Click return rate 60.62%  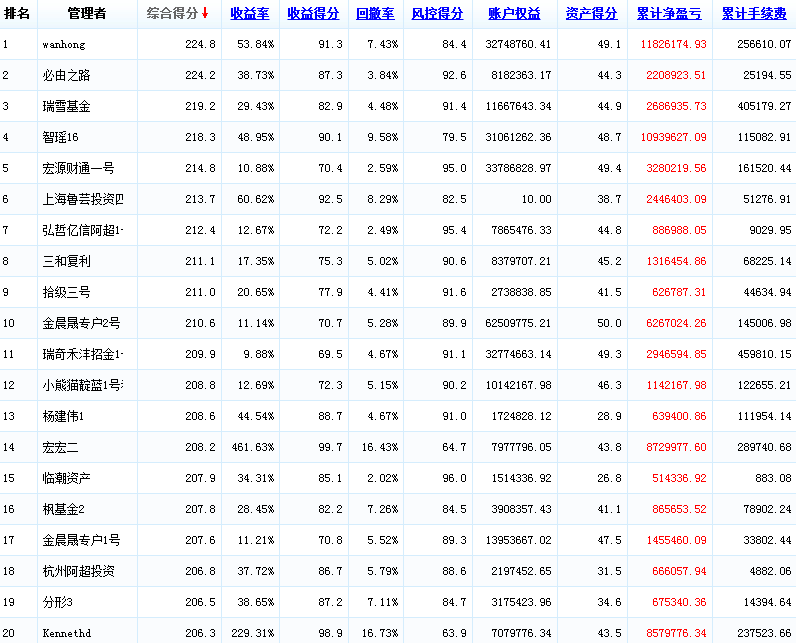click(255, 199)
